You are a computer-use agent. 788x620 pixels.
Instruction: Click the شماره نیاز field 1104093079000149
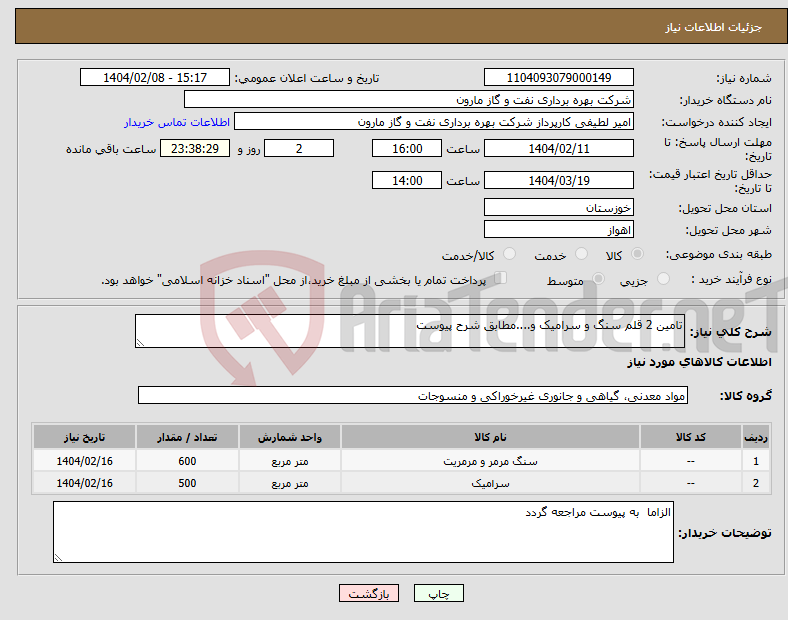pyautogui.click(x=559, y=77)
